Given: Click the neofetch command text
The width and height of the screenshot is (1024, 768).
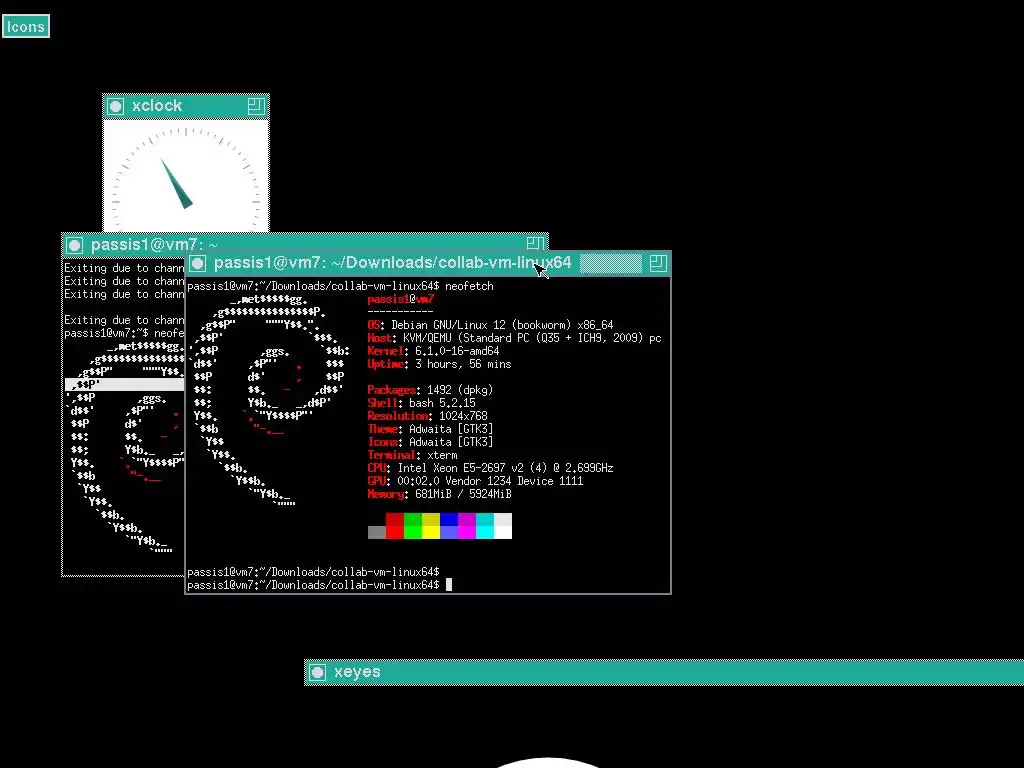Looking at the screenshot, I should pyautogui.click(x=469, y=286).
